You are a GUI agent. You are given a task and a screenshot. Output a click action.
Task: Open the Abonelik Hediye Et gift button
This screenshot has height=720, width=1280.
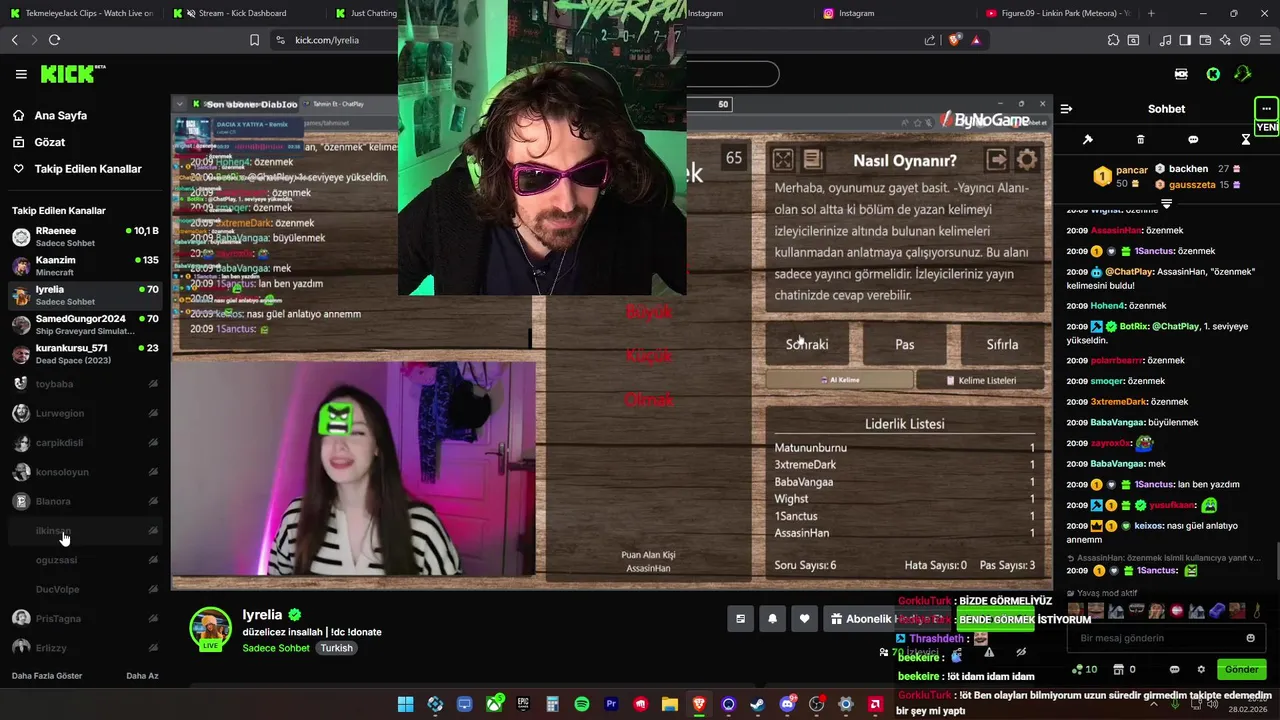point(887,619)
